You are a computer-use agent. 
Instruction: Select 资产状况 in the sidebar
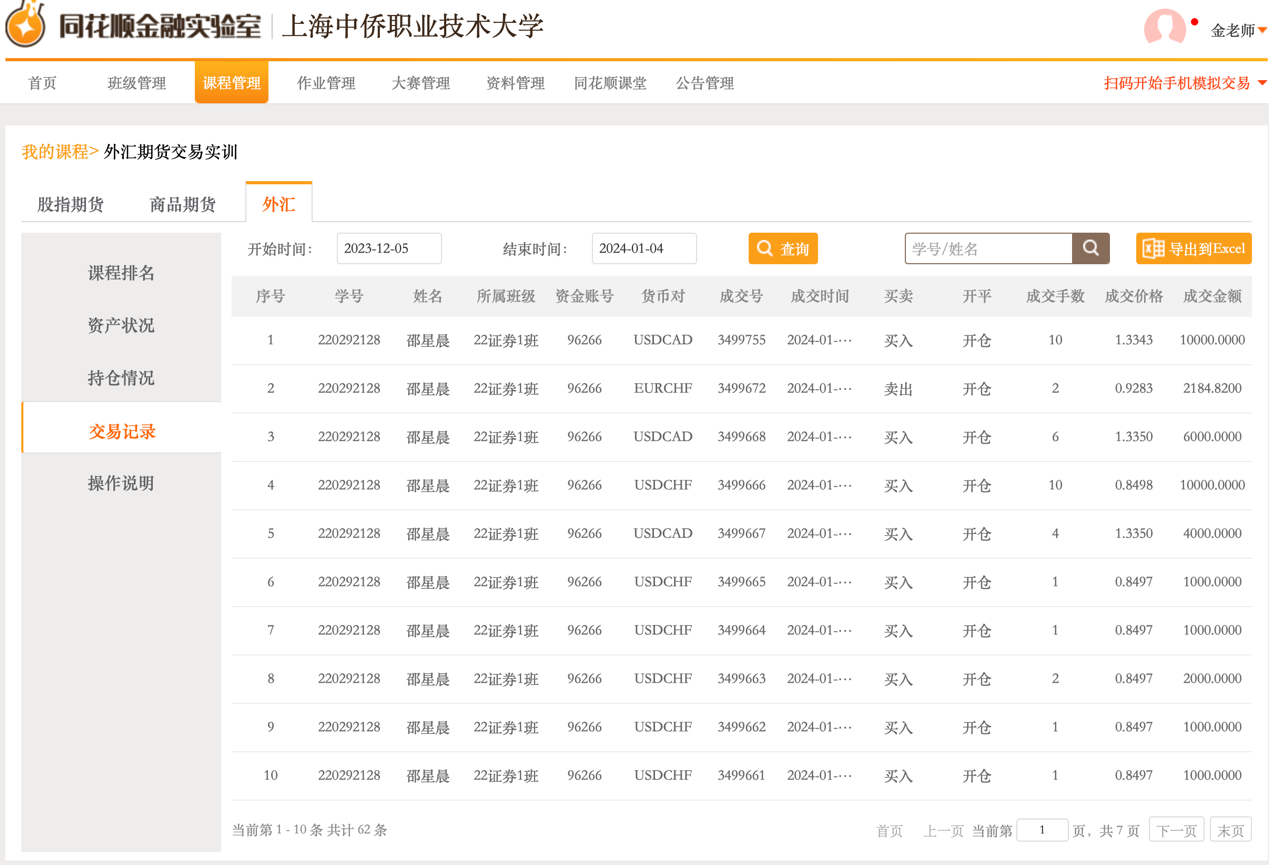(121, 325)
